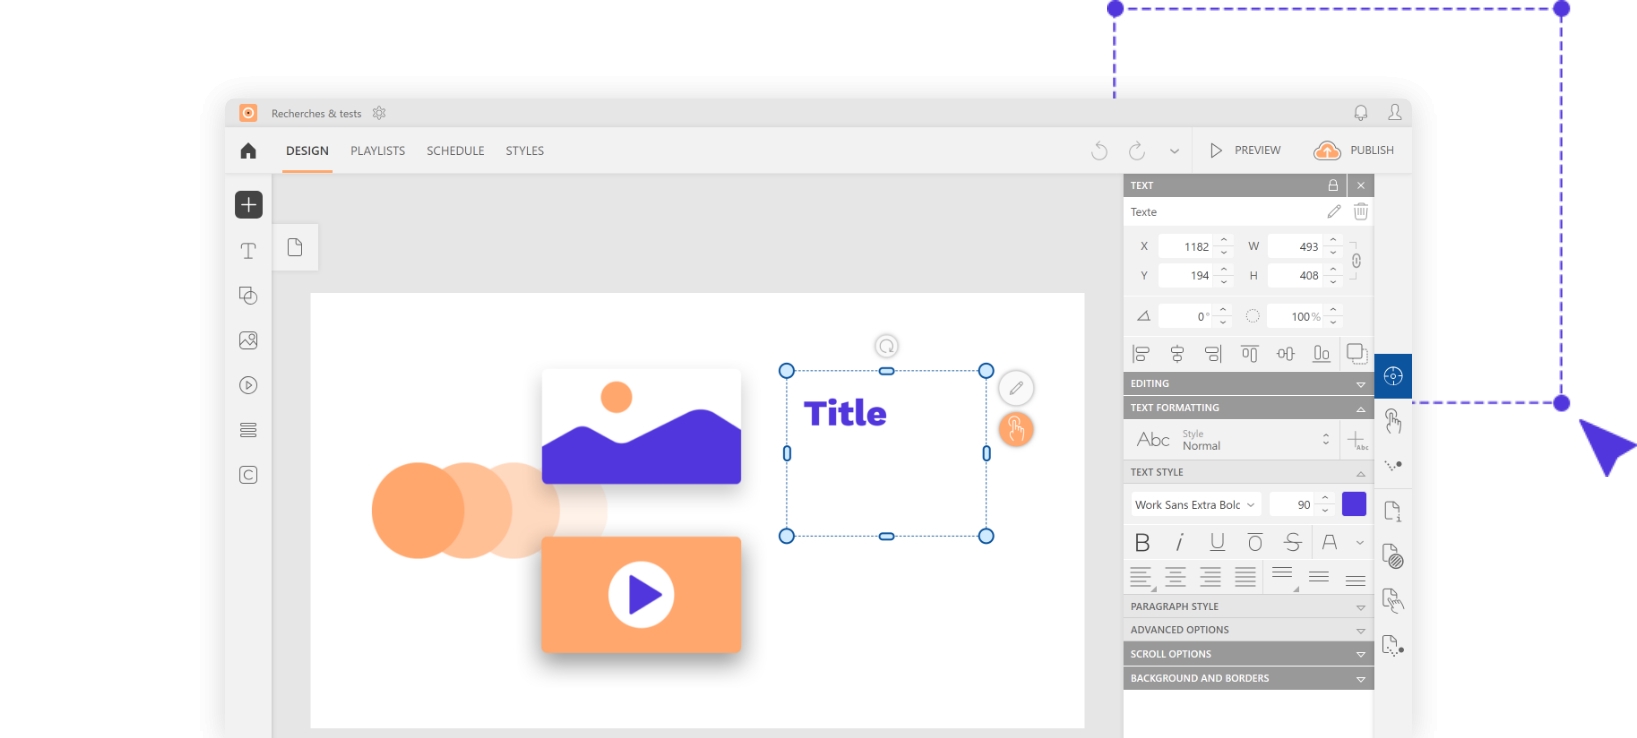Image resolution: width=1637 pixels, height=738 pixels.
Task: Expand the ADVANCED OPTIONS section
Action: [x=1248, y=630]
